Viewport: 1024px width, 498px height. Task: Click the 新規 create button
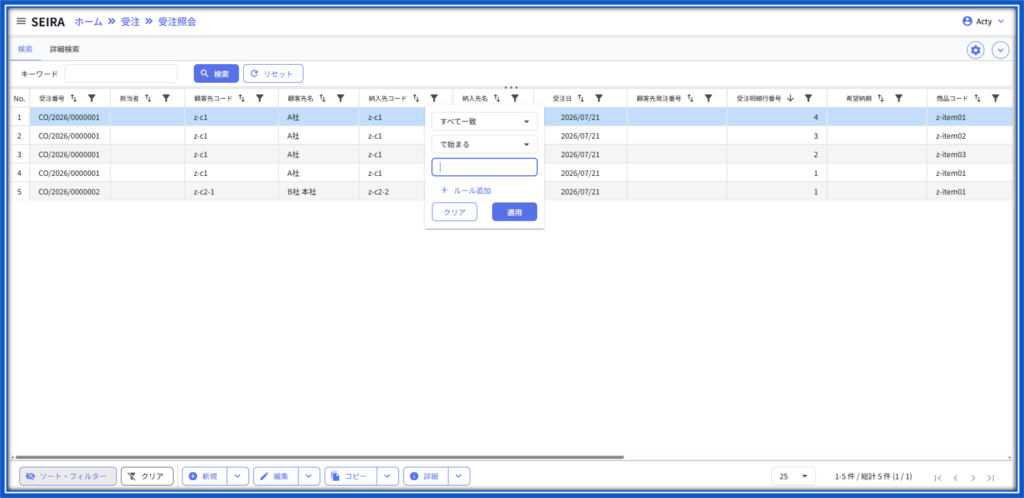pos(204,476)
